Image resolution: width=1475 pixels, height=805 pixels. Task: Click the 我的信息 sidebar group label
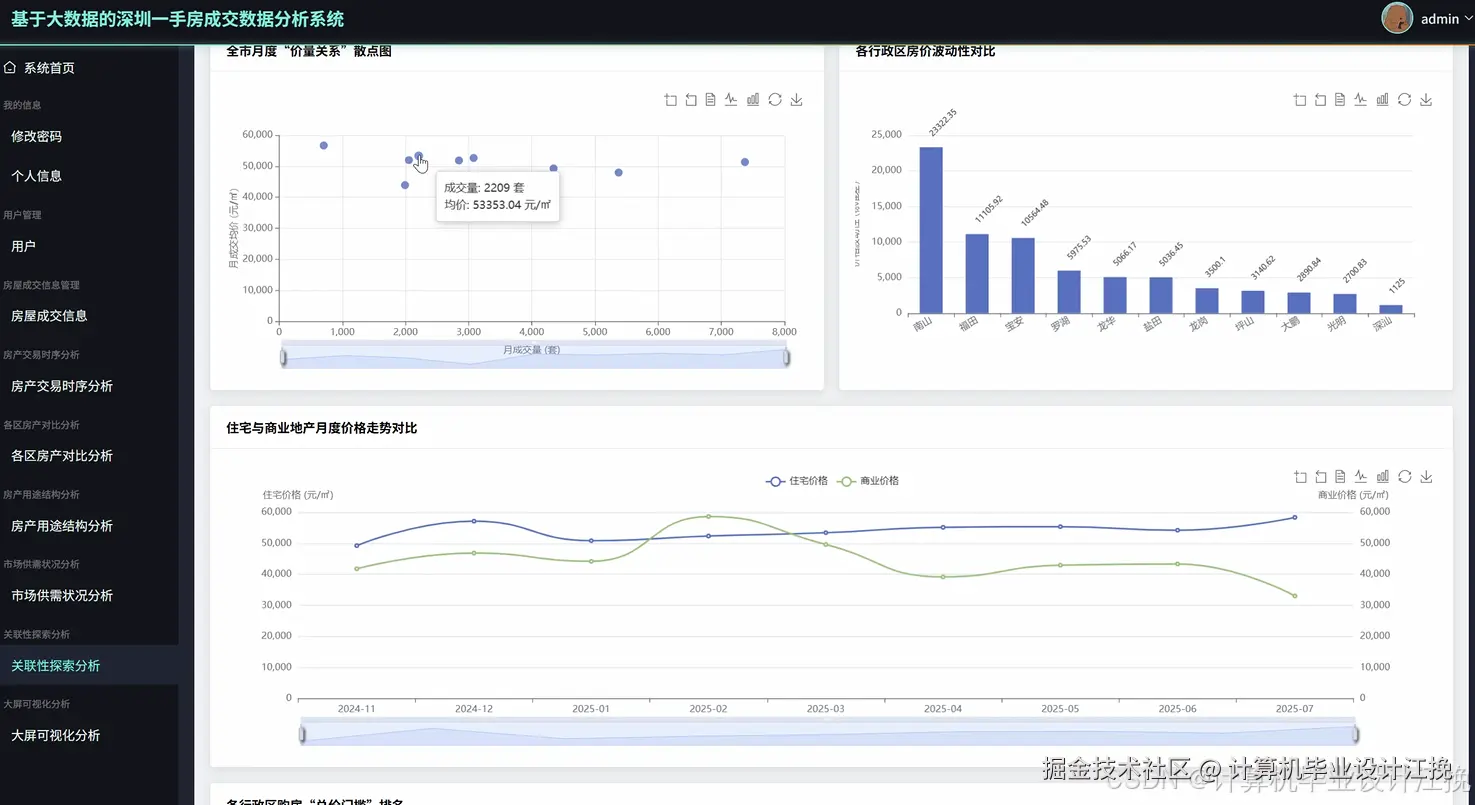pos(22,105)
